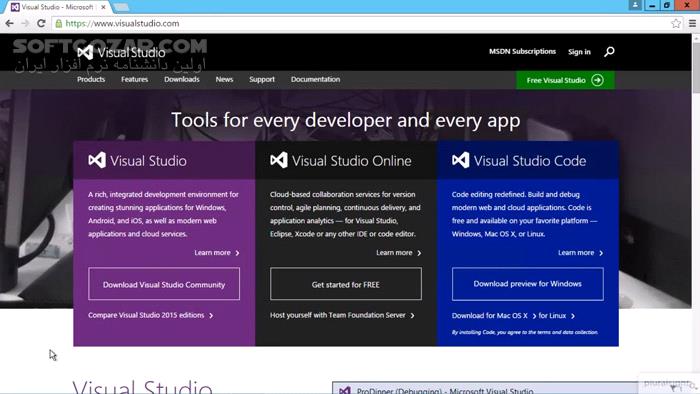Click Learn more under Visual Studio card

click(217, 253)
